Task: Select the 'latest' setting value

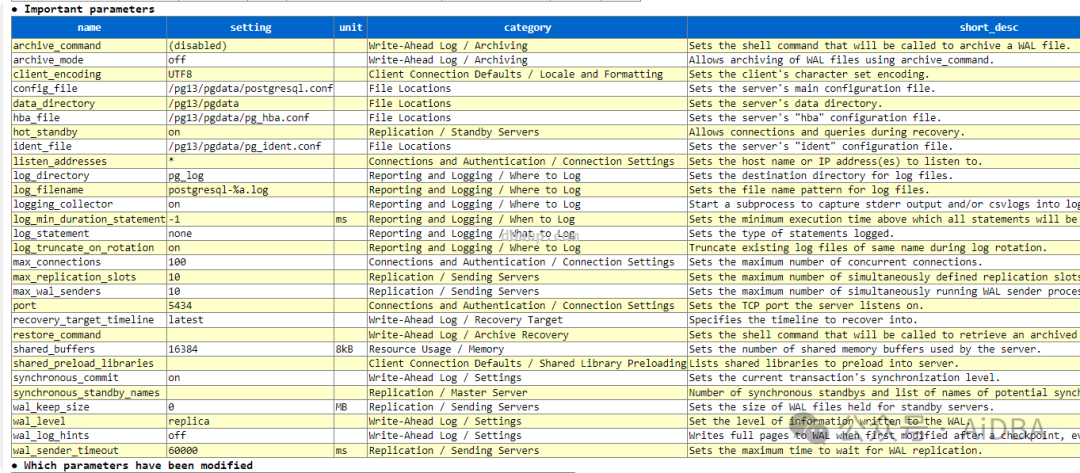Action: pyautogui.click(x=185, y=320)
